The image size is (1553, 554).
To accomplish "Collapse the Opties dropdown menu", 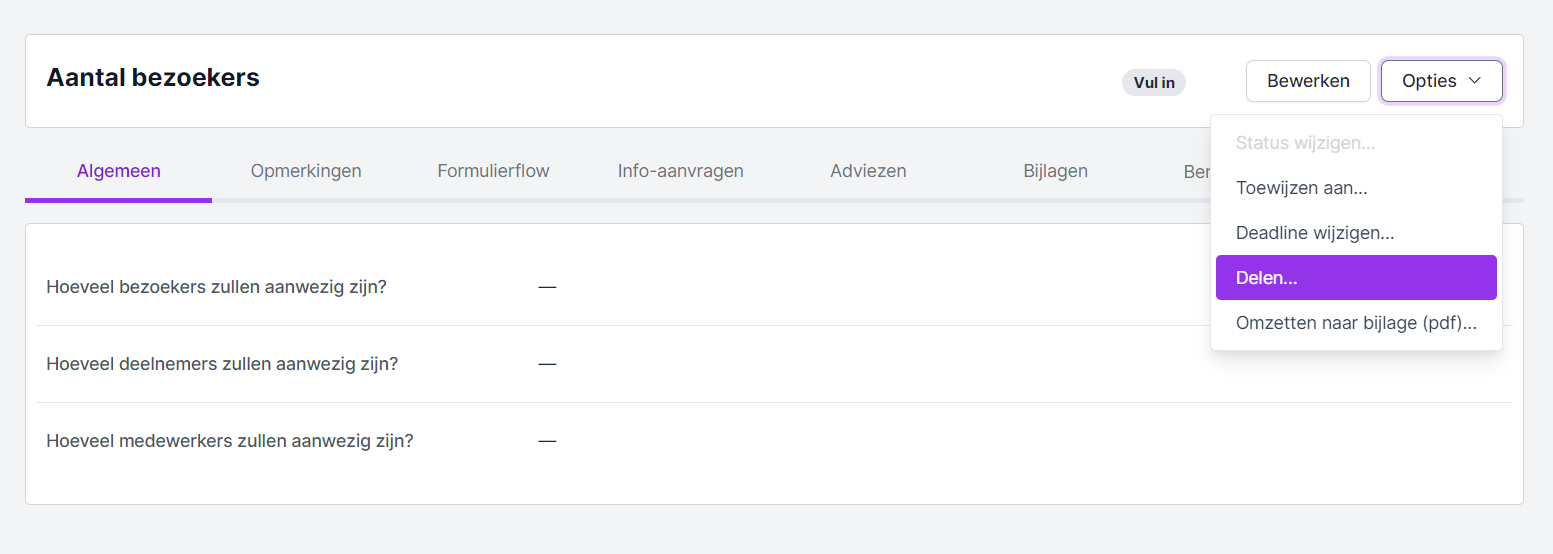I will (1441, 81).
